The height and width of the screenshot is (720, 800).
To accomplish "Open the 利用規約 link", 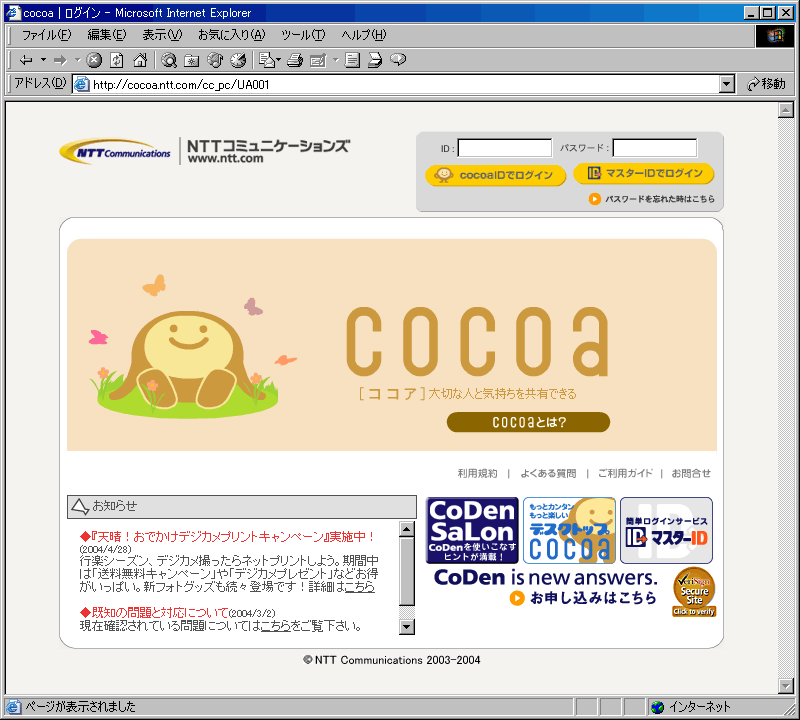I will point(477,474).
